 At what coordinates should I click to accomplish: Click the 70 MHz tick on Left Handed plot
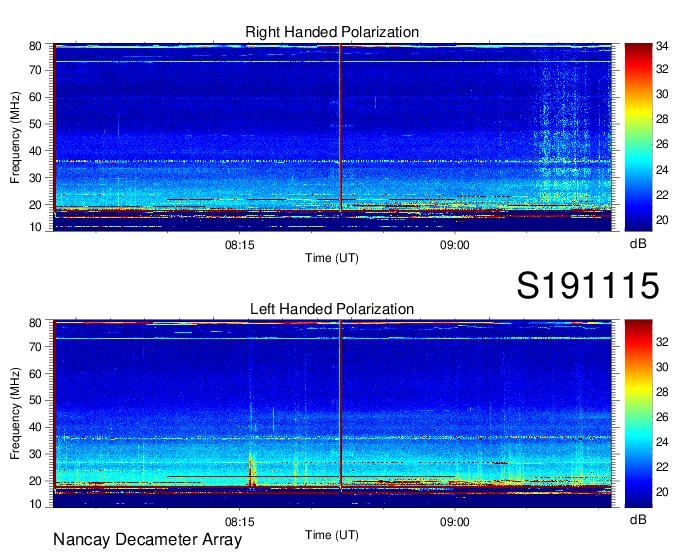pos(35,346)
